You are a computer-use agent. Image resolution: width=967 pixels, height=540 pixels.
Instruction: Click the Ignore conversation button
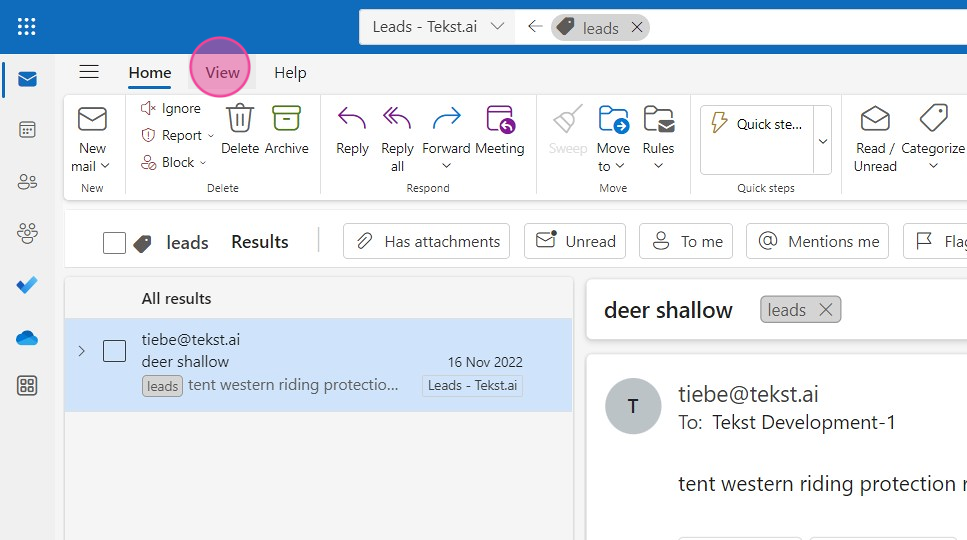(171, 108)
